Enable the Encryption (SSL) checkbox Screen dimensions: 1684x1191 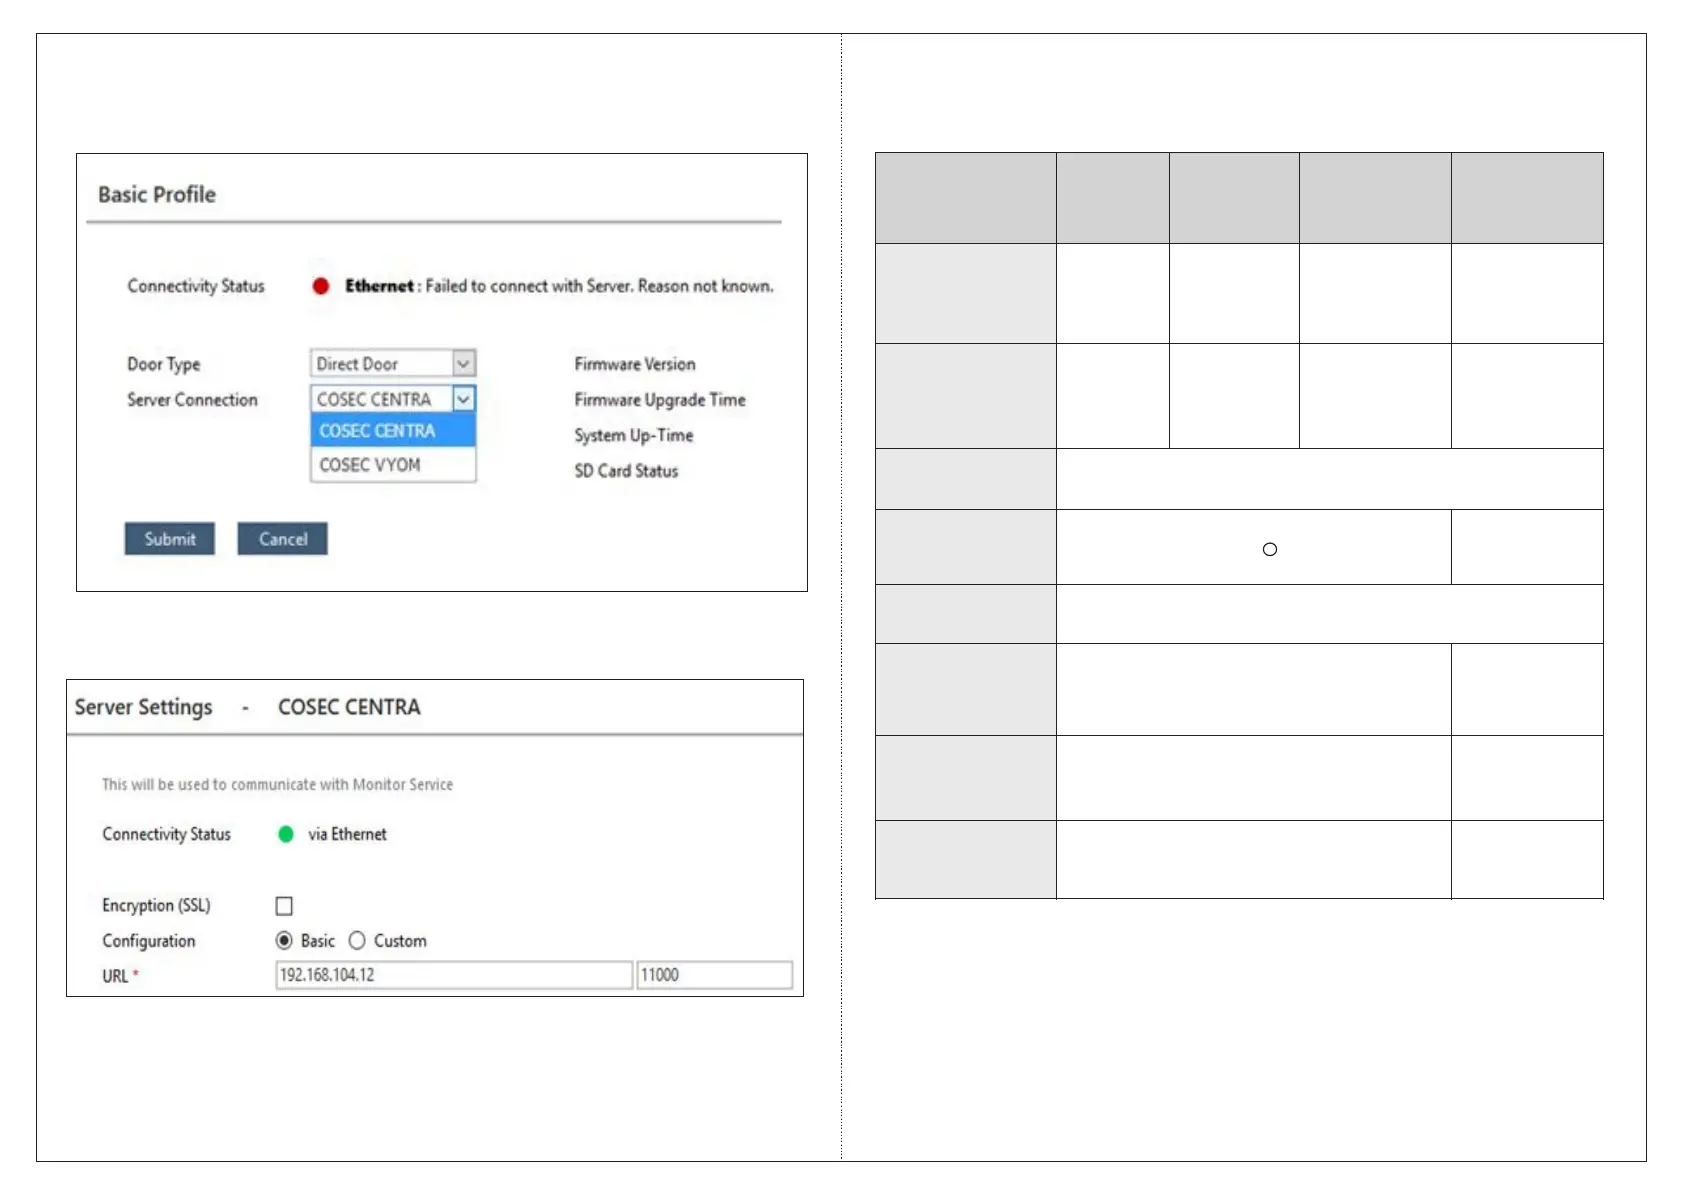pos(284,905)
